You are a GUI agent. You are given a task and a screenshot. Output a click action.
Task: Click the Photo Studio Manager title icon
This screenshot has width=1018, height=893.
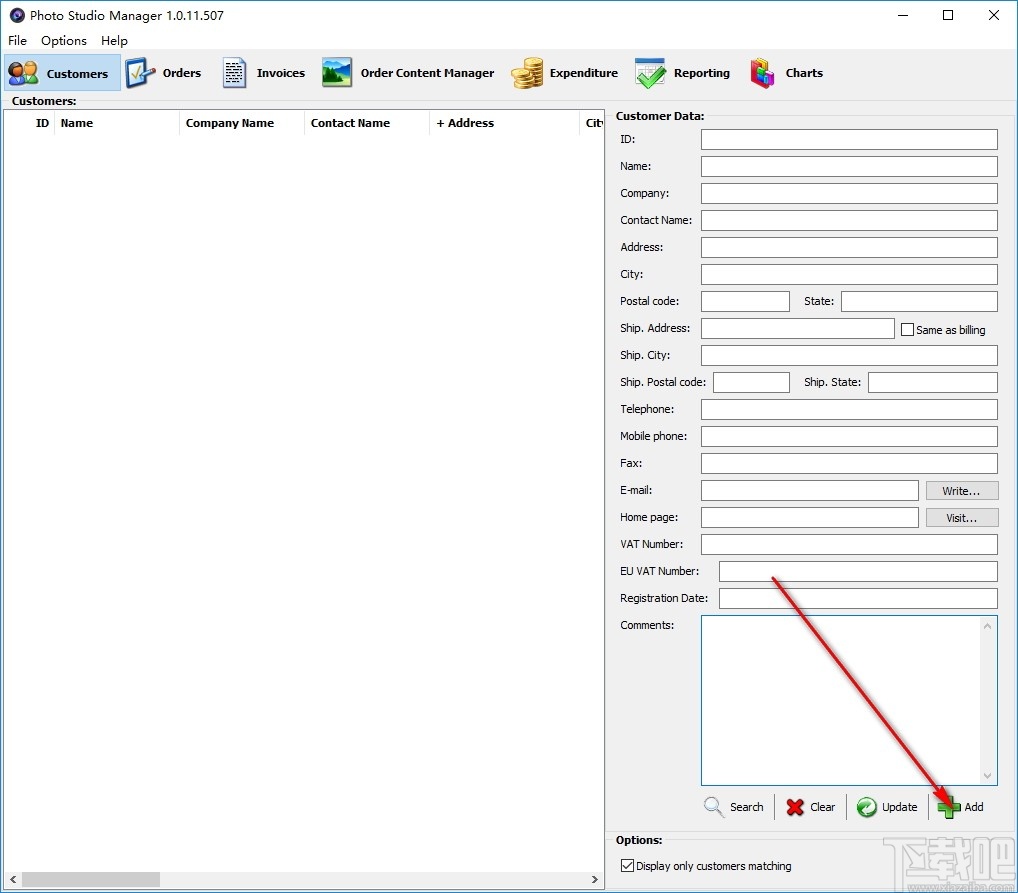click(17, 15)
